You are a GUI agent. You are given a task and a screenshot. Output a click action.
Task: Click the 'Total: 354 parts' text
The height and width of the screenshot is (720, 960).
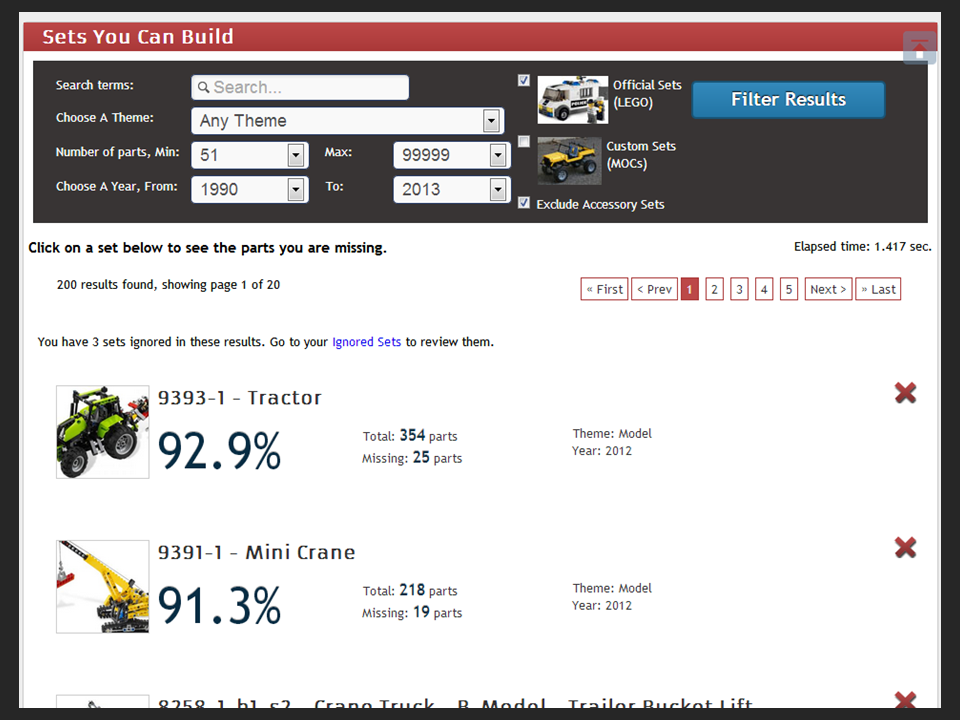(410, 436)
